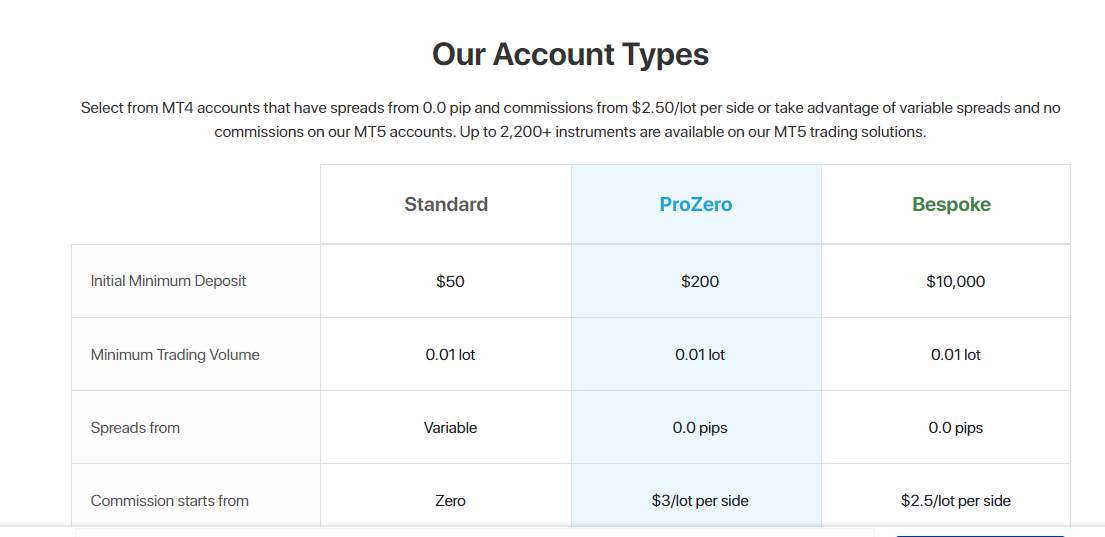This screenshot has height=537, width=1105.
Task: Click the Zero commission cell
Action: point(450,500)
